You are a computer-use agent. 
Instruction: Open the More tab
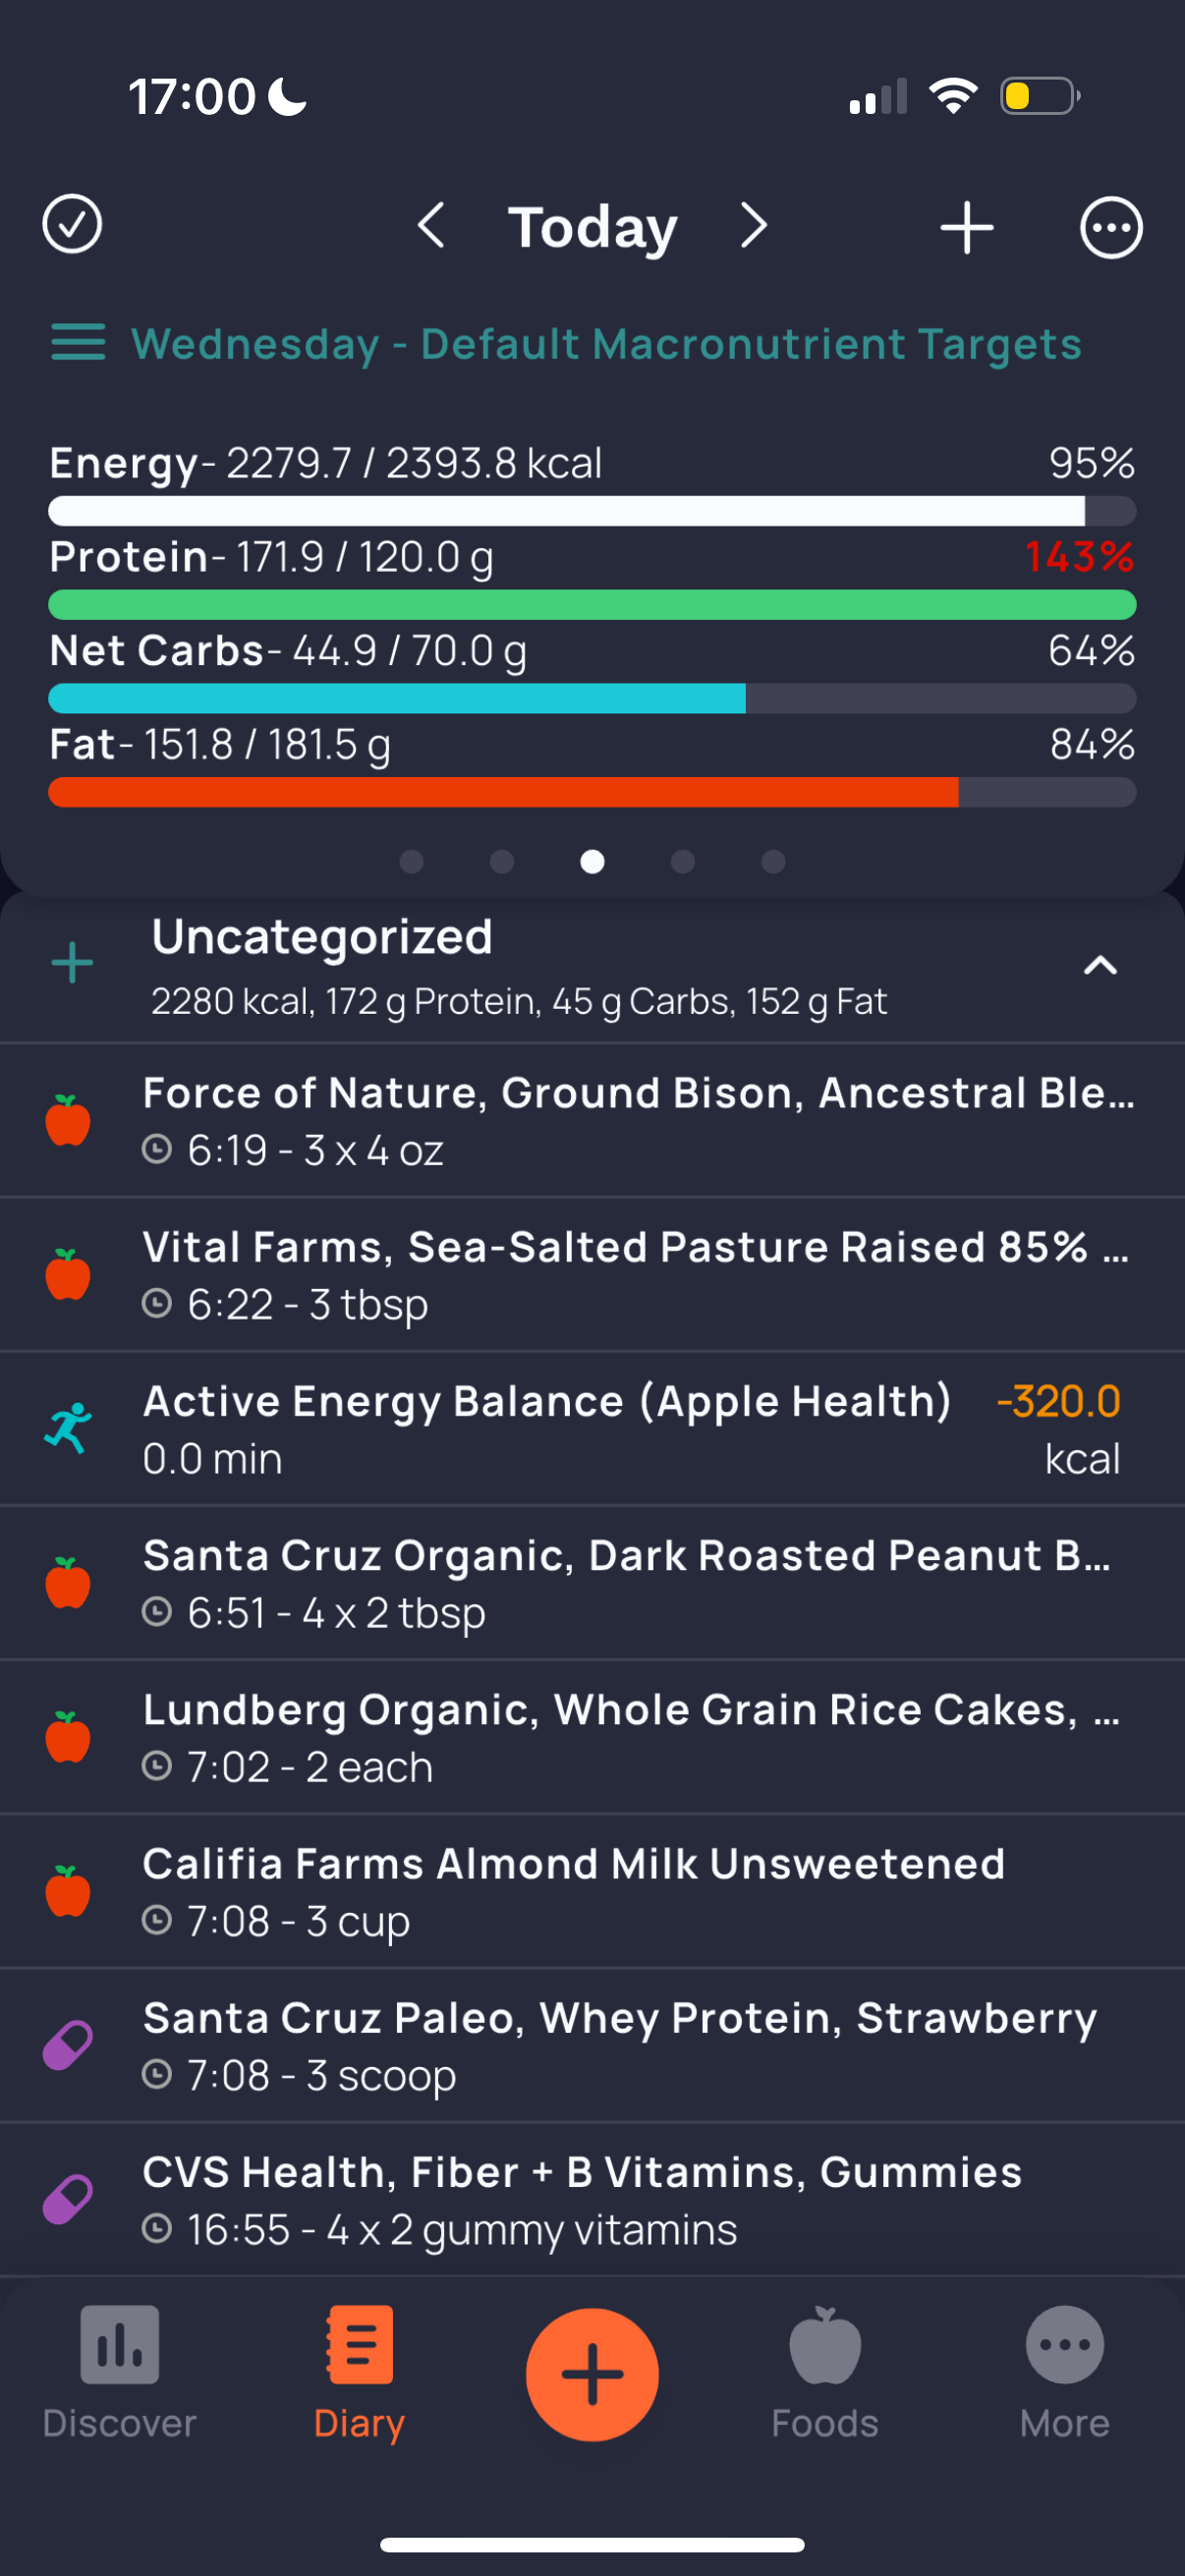[x=1065, y=2374]
